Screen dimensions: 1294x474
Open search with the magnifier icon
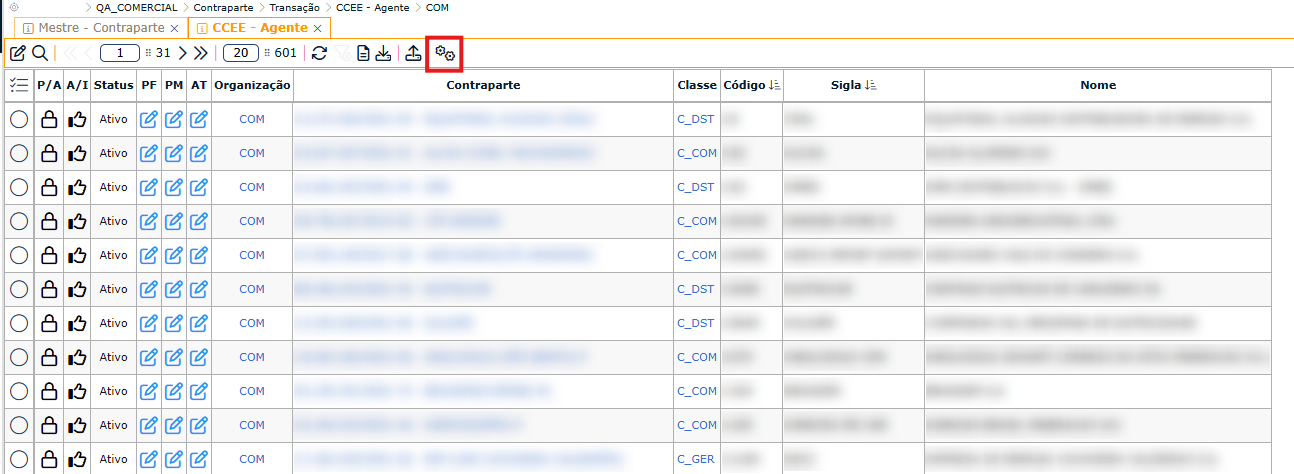40,53
